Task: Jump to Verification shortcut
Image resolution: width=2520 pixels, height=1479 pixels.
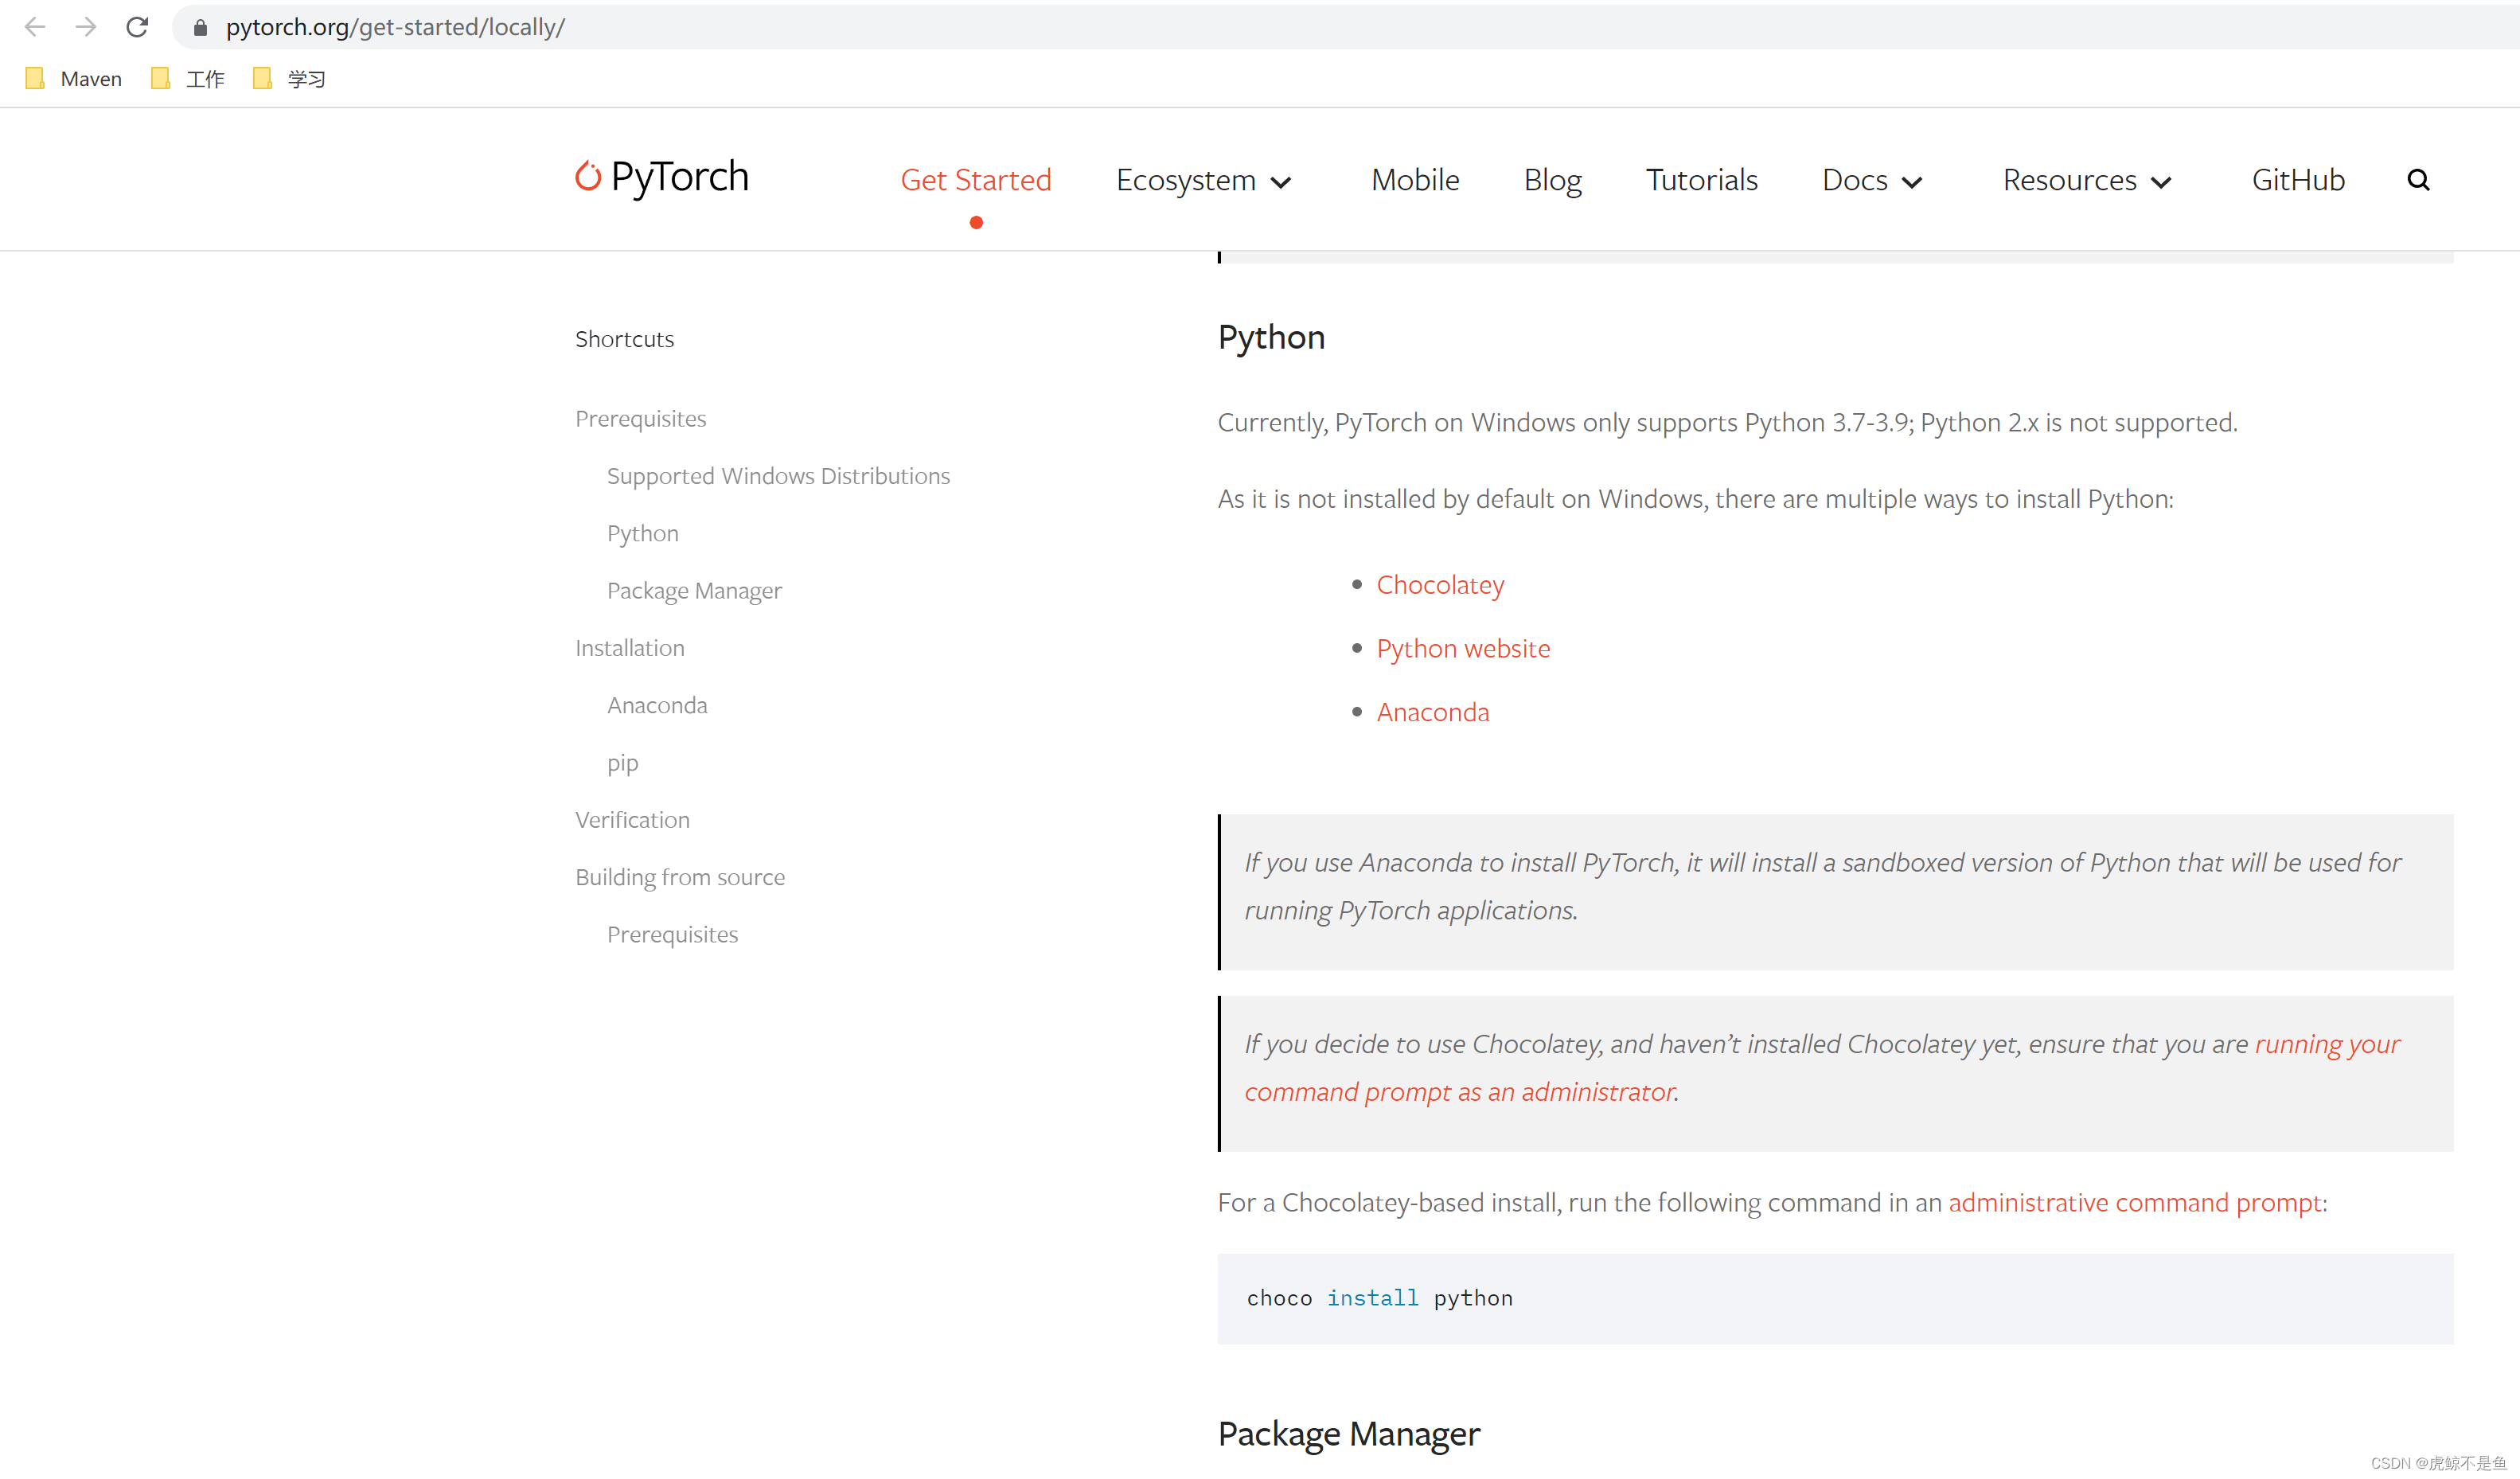Action: point(632,820)
